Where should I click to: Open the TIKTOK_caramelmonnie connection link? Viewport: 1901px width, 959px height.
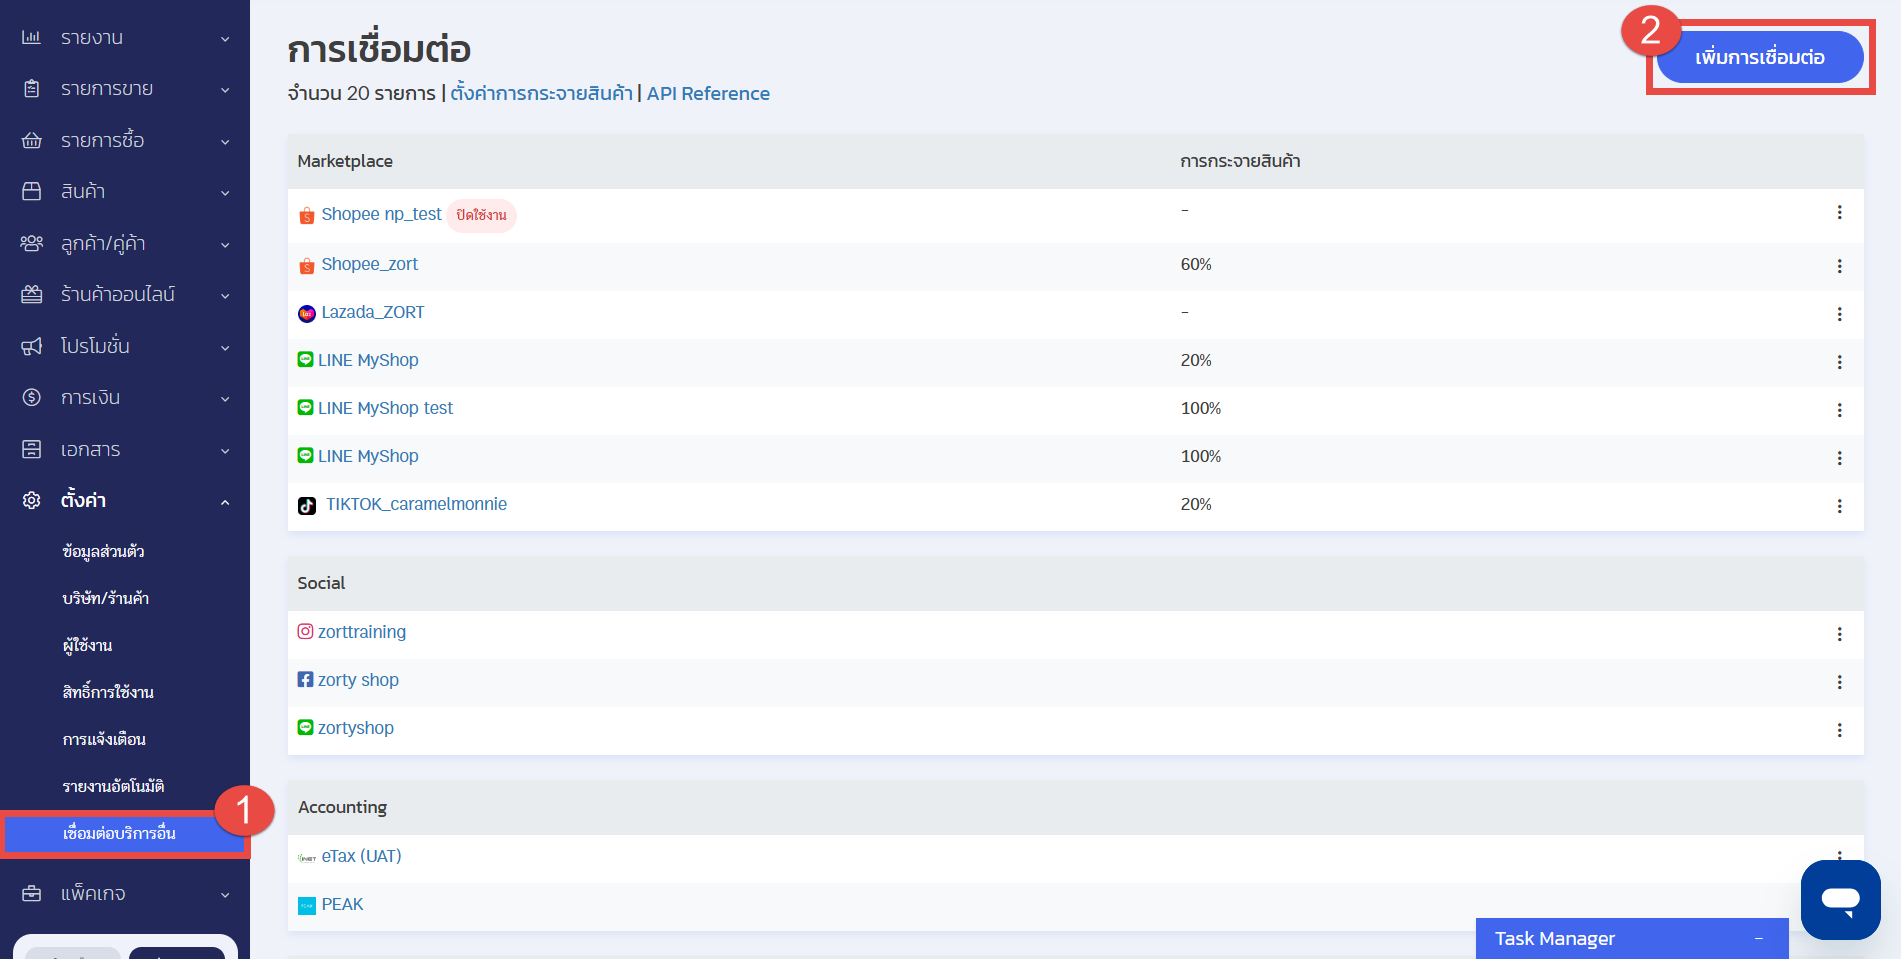click(416, 504)
